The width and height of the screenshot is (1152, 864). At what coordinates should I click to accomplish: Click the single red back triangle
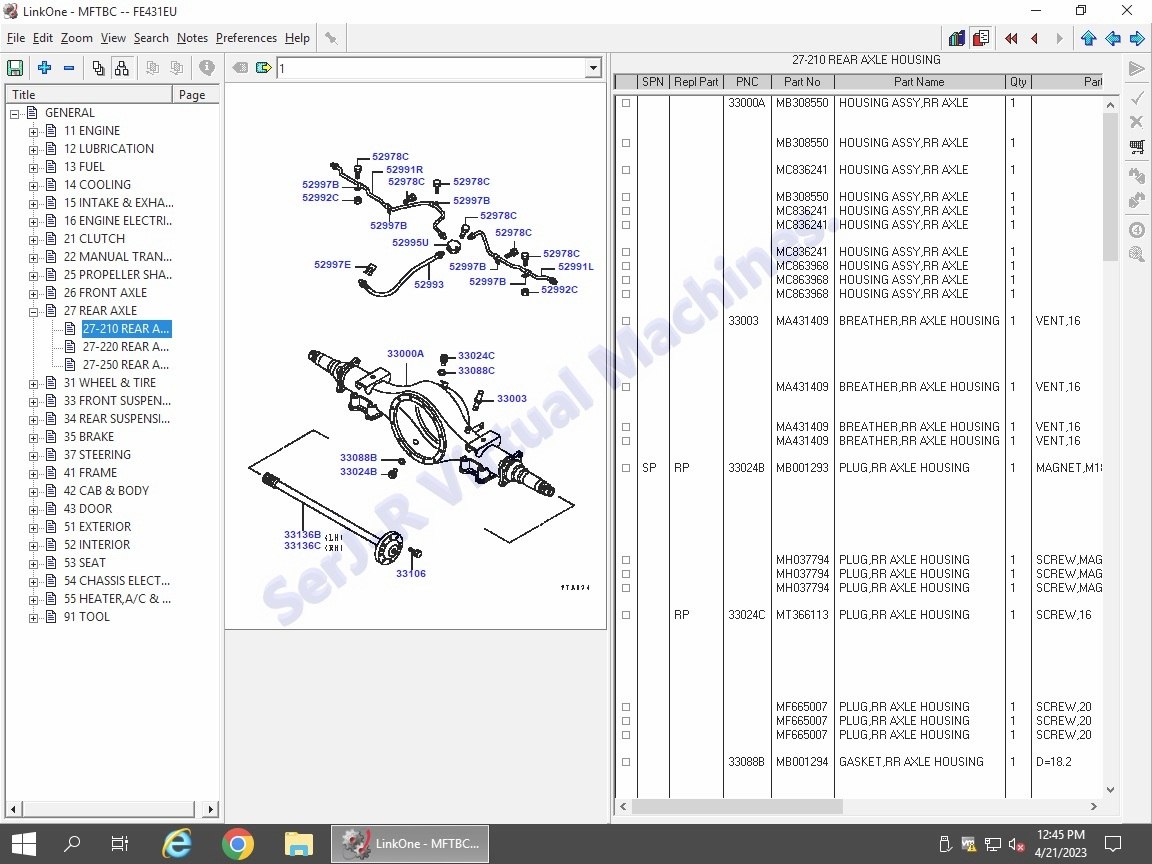pos(1035,38)
